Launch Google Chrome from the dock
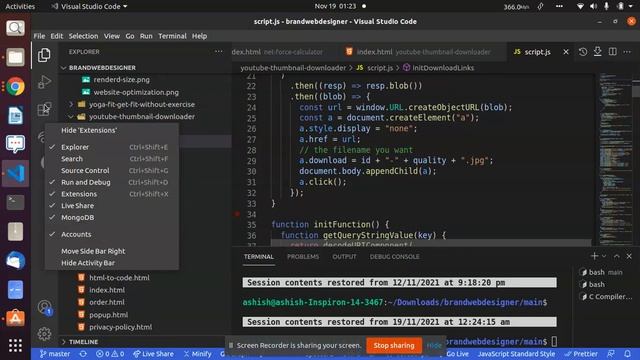640x360 pixels. [16, 87]
